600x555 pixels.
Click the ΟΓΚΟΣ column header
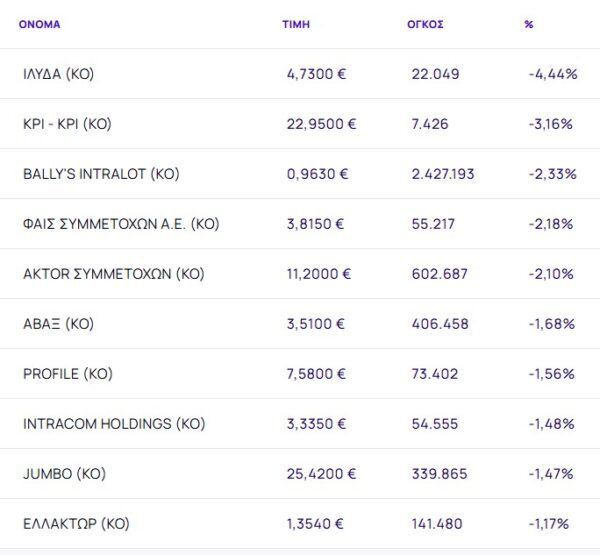click(425, 24)
